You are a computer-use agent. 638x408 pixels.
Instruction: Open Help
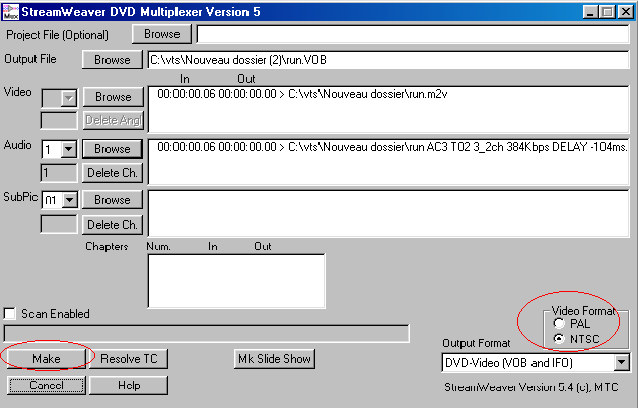pyautogui.click(x=128, y=385)
